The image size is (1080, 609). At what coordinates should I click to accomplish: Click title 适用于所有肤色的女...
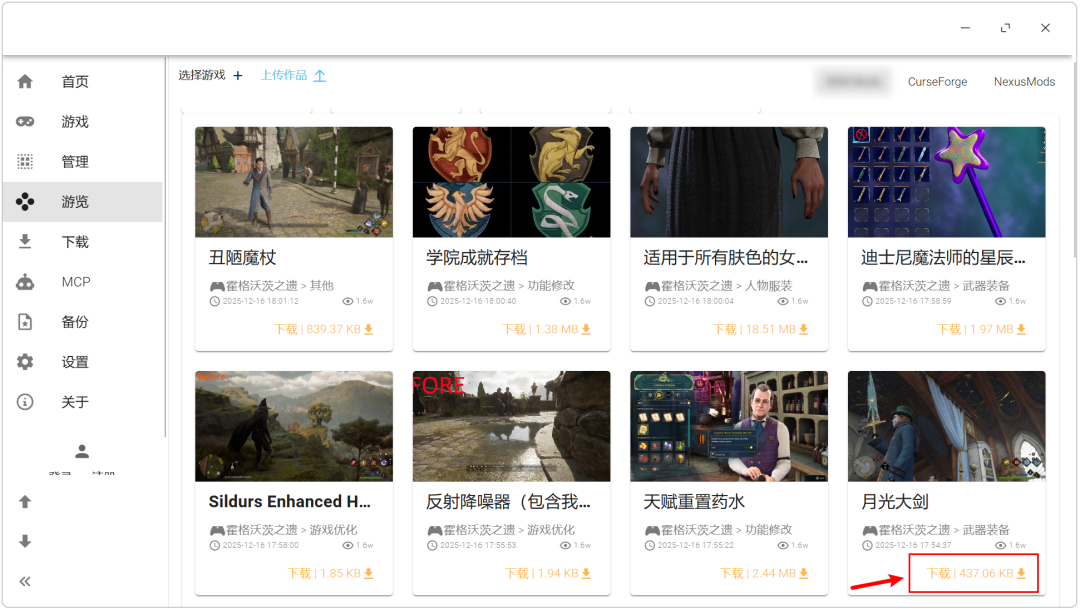726,258
